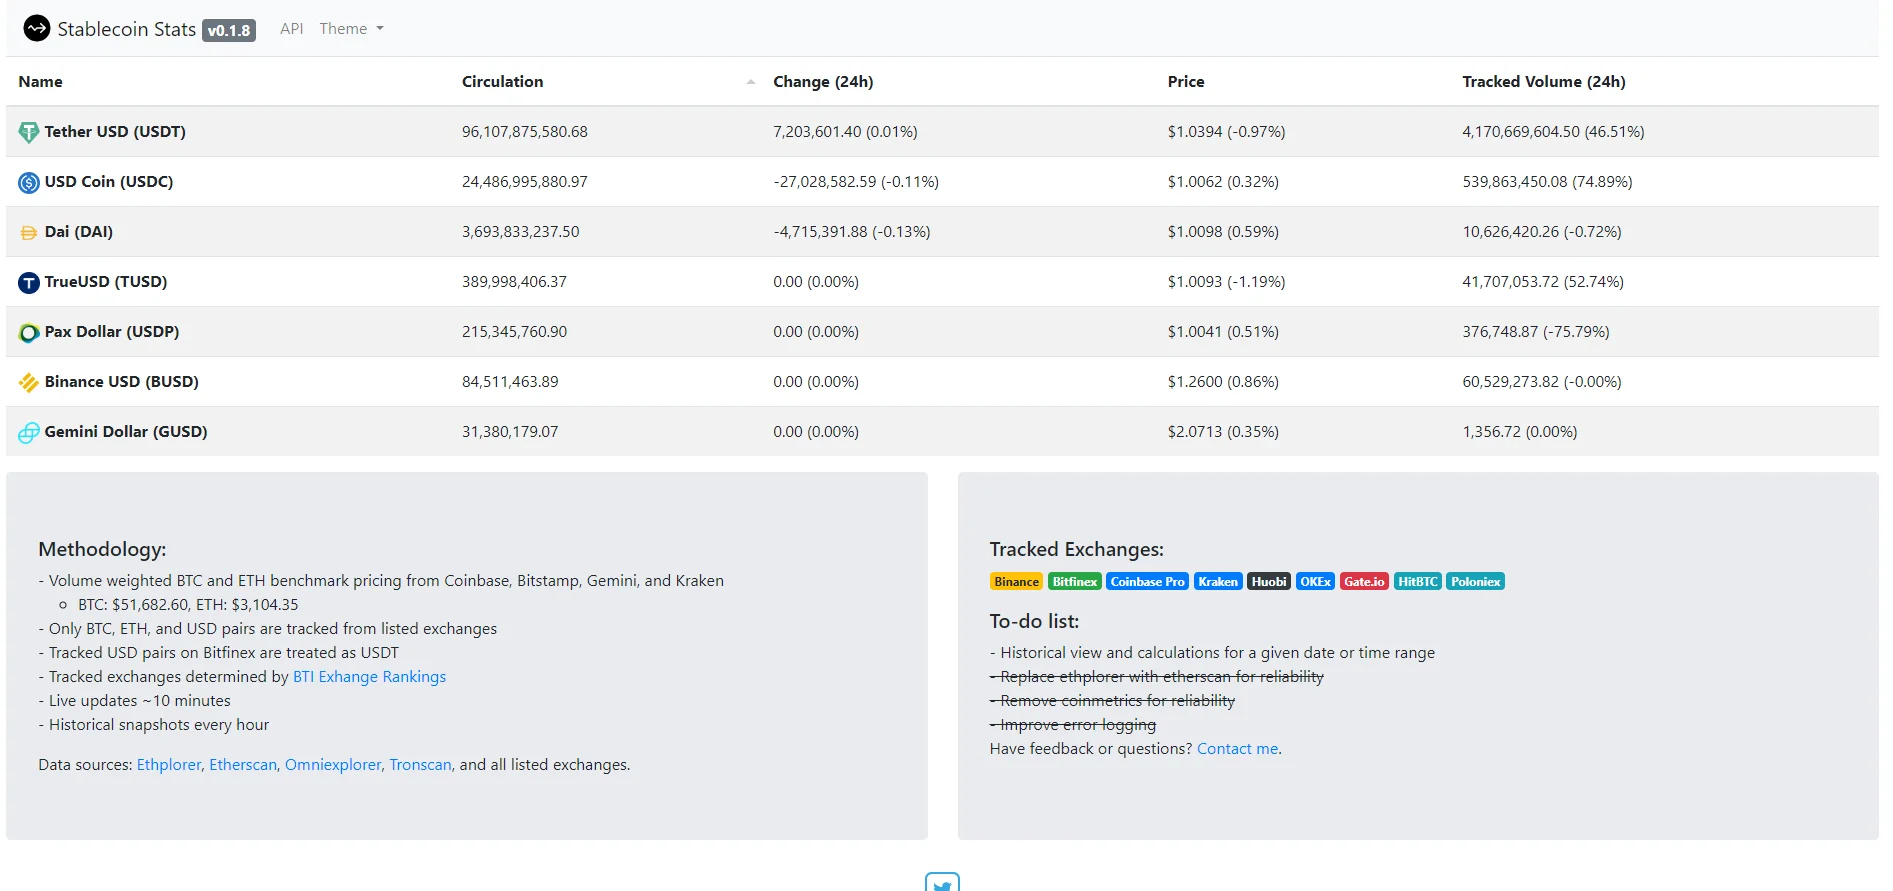
Task: Open the Etherscan data source link
Action: click(x=243, y=765)
